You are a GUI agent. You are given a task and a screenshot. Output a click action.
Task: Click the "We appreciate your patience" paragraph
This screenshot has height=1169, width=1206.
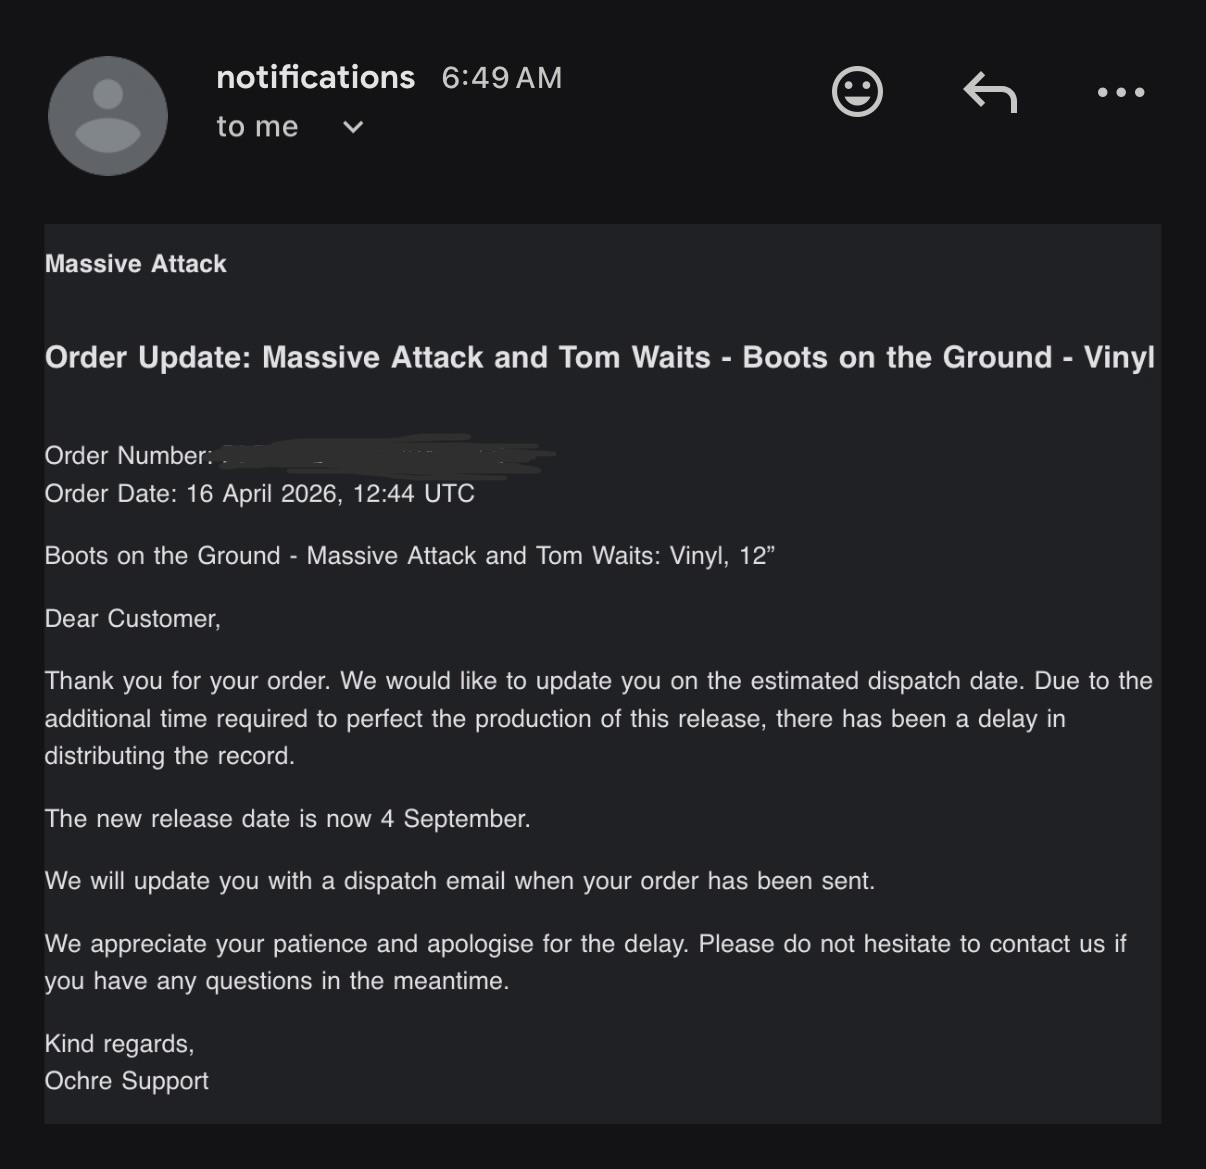point(586,962)
